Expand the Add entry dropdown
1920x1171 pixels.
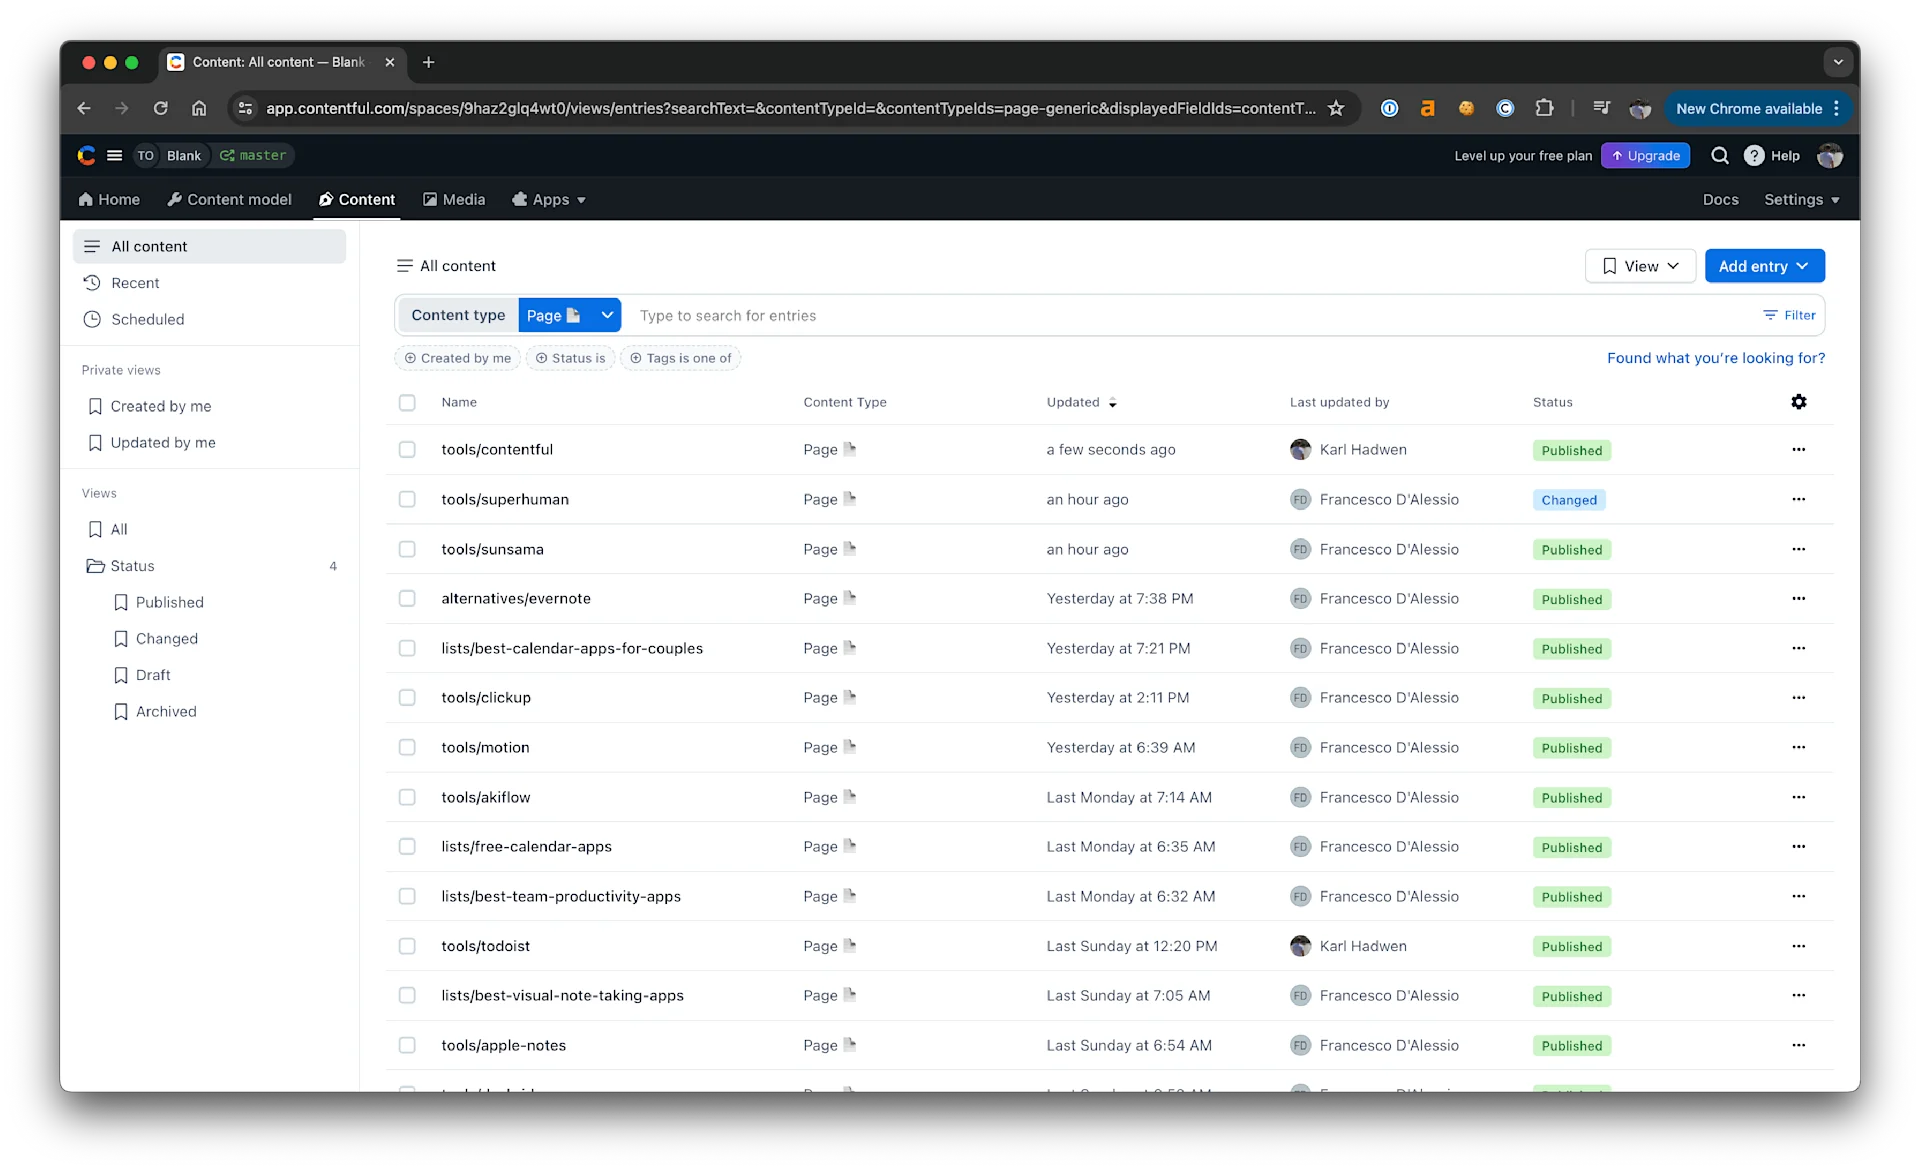tap(1764, 266)
